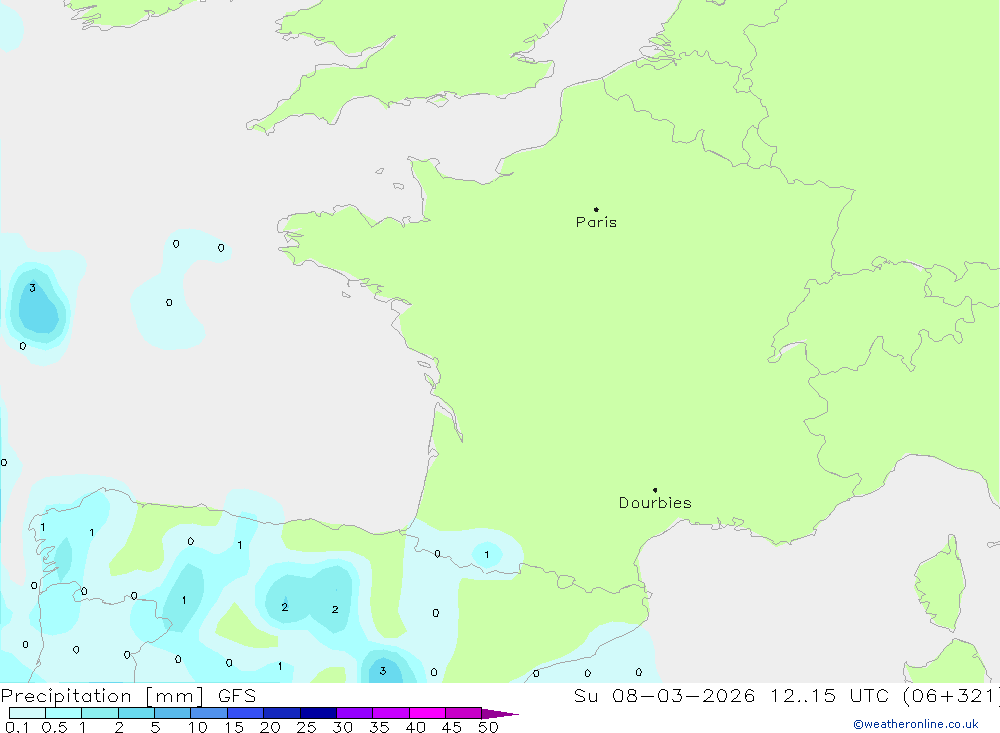Click the Paris city label
The image size is (1000, 733).
click(596, 222)
